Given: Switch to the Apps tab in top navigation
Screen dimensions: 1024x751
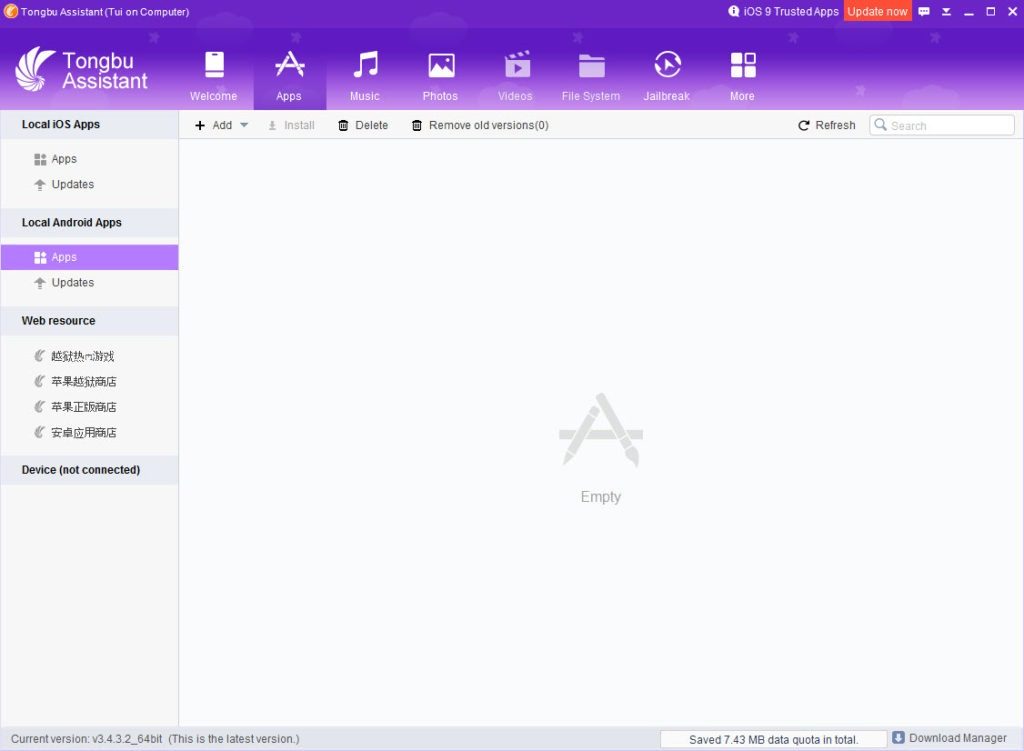Looking at the screenshot, I should pyautogui.click(x=289, y=76).
